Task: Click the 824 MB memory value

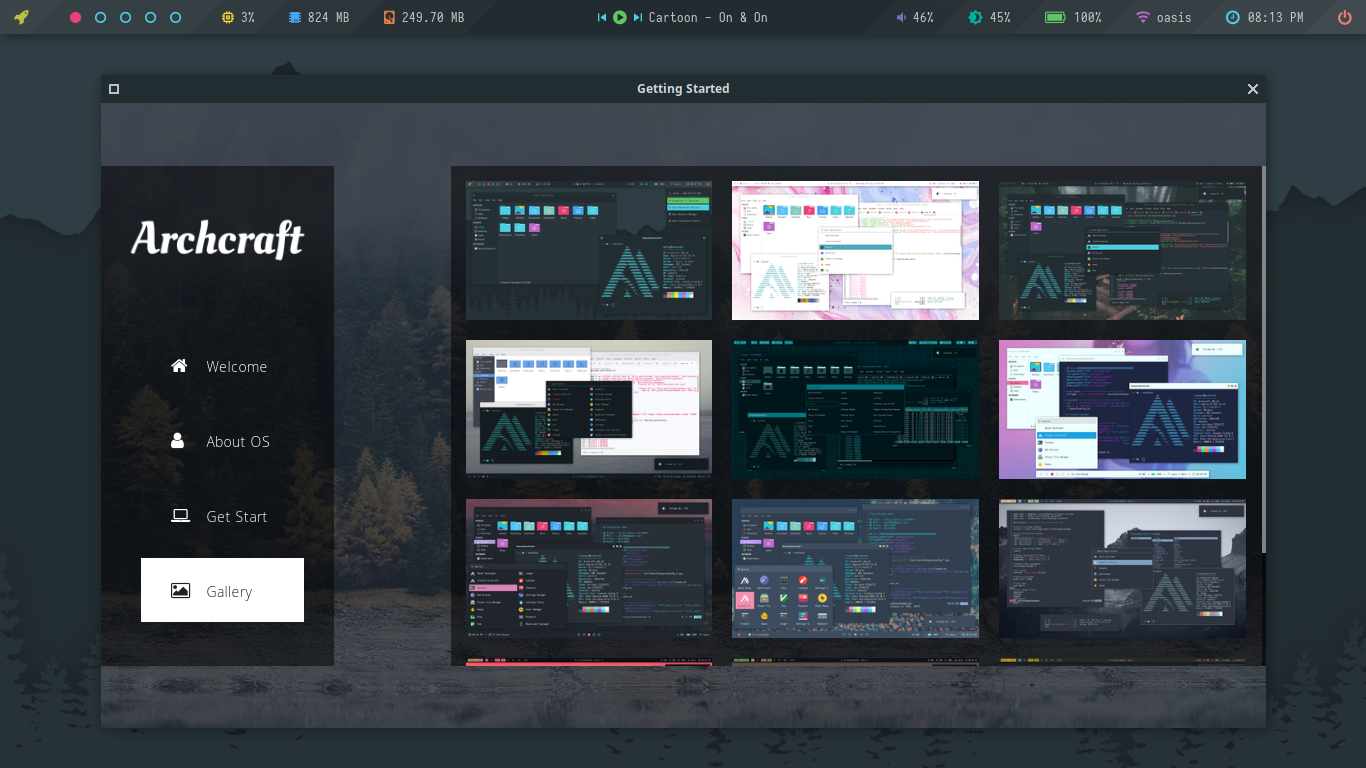Action: (328, 18)
